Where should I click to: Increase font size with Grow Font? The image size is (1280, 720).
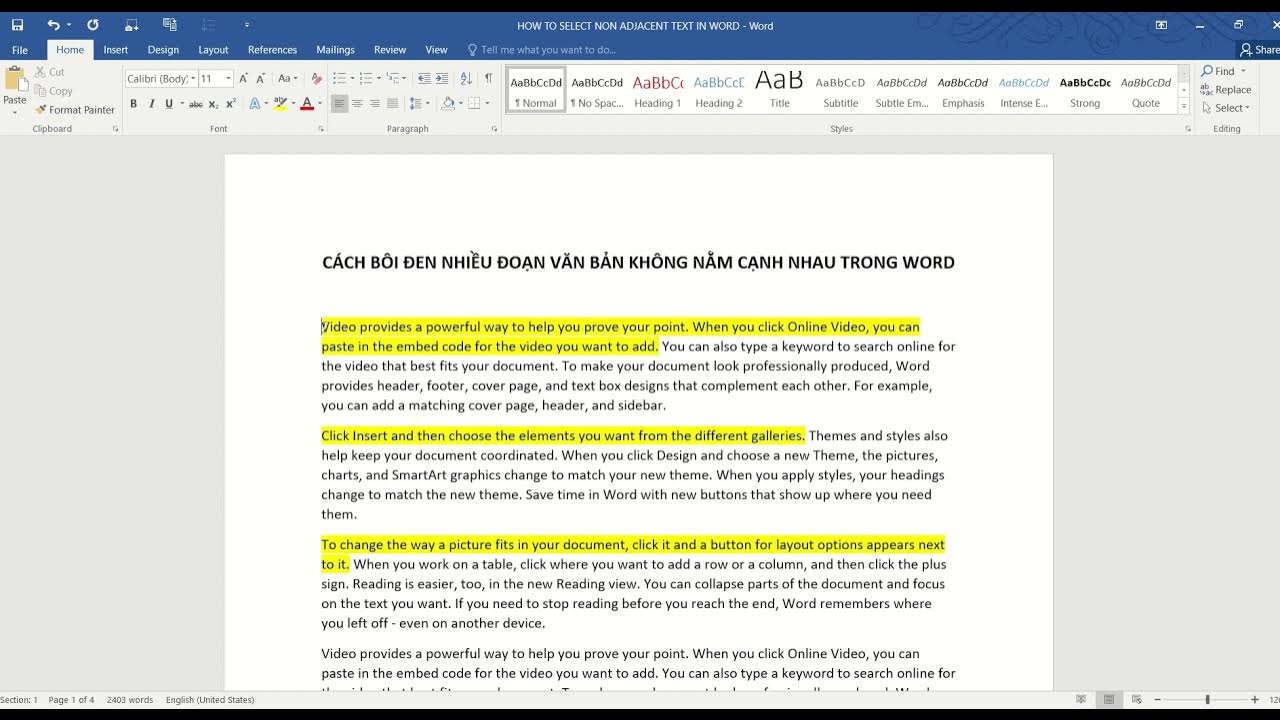(243, 78)
